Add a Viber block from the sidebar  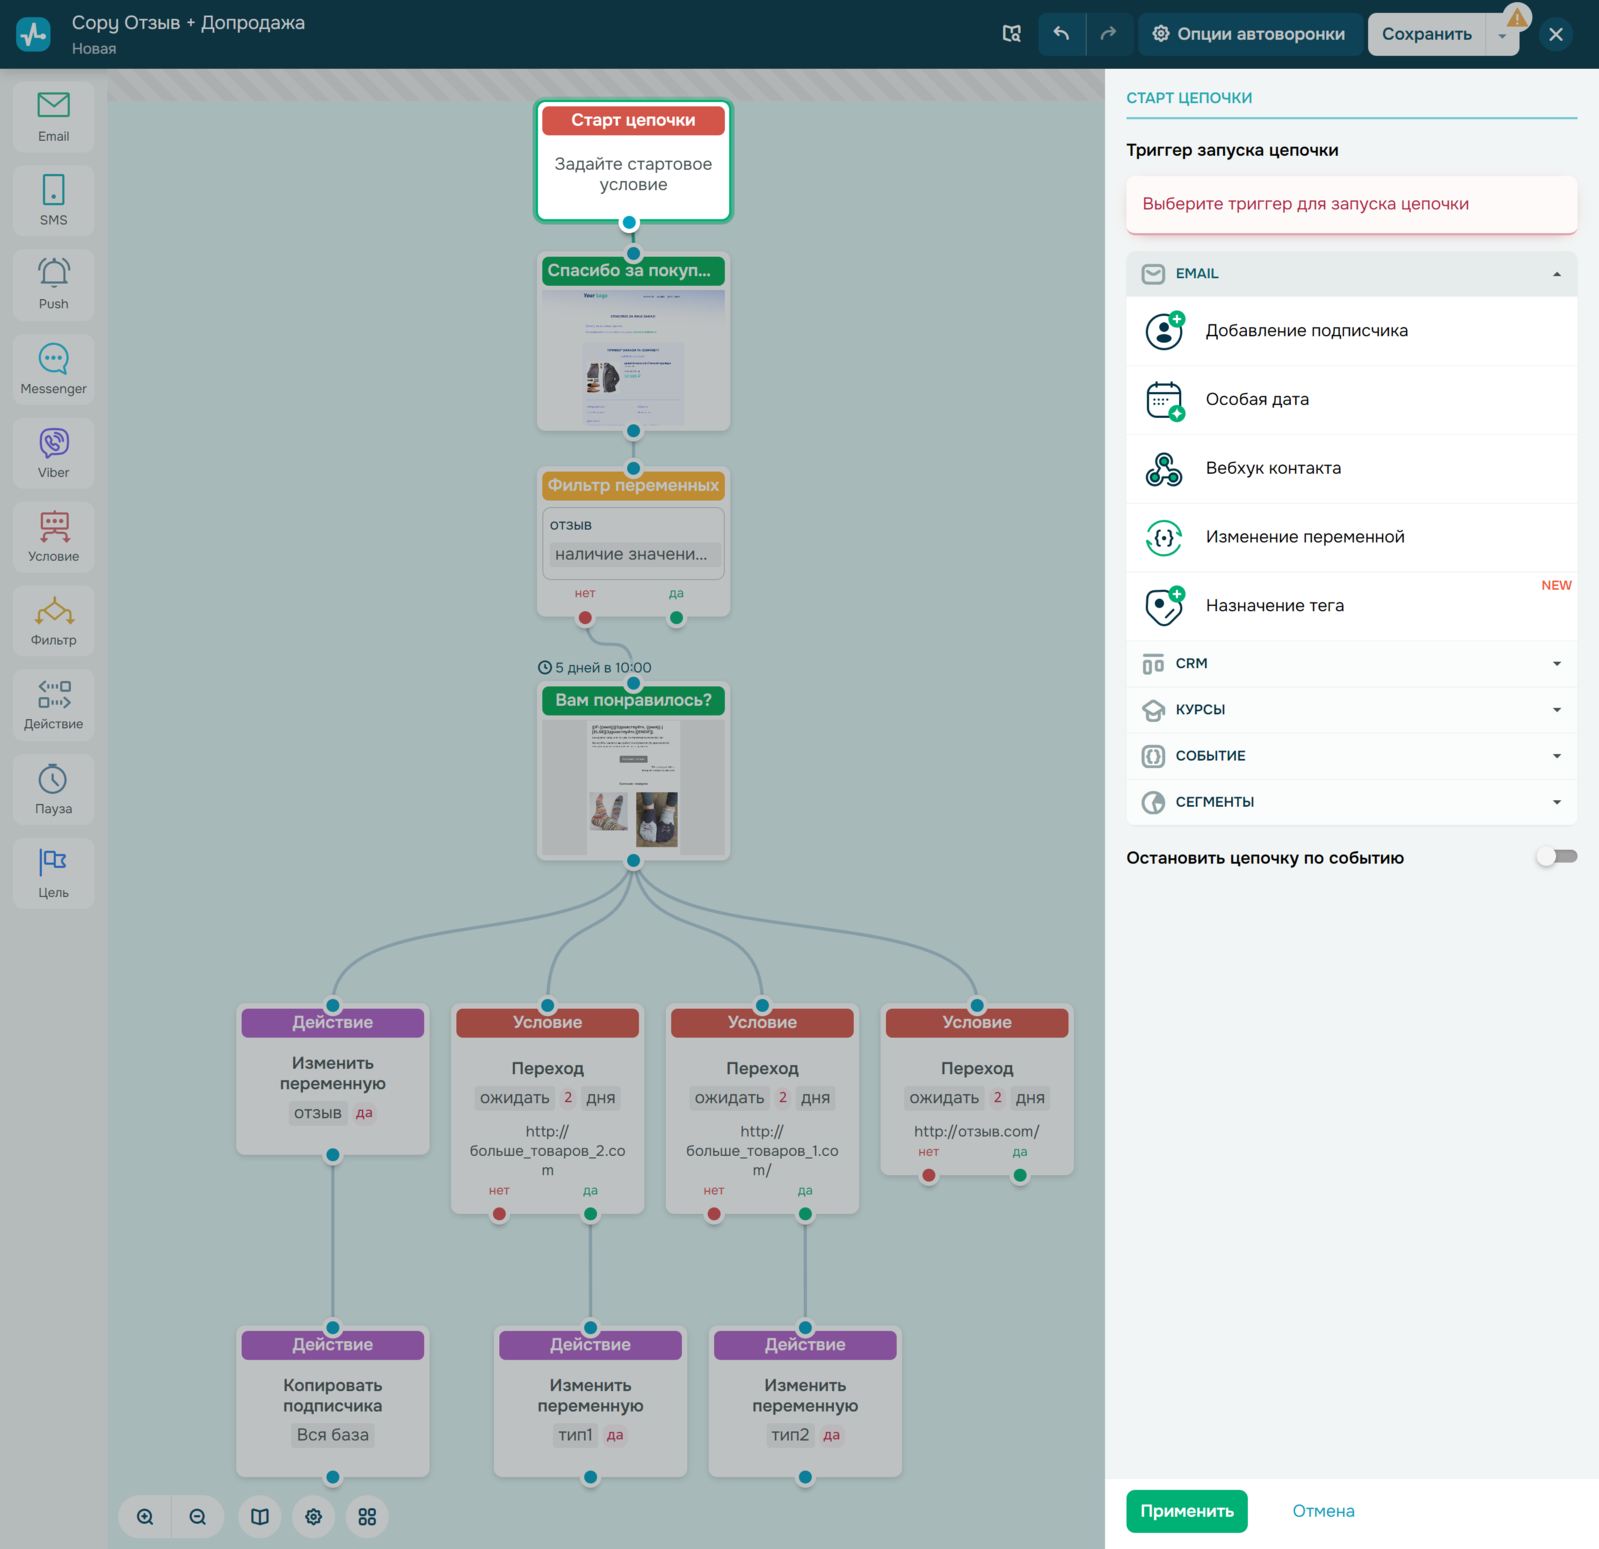point(54,453)
